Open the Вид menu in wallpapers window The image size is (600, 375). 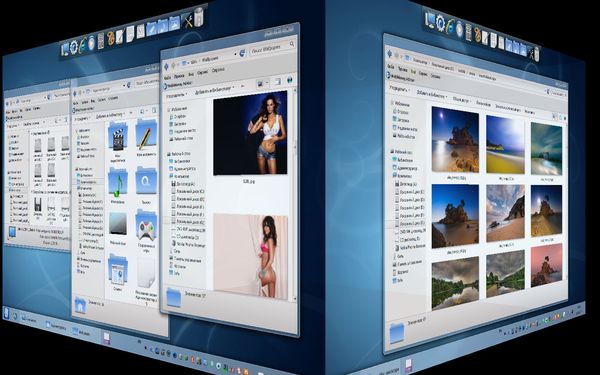tap(191, 73)
